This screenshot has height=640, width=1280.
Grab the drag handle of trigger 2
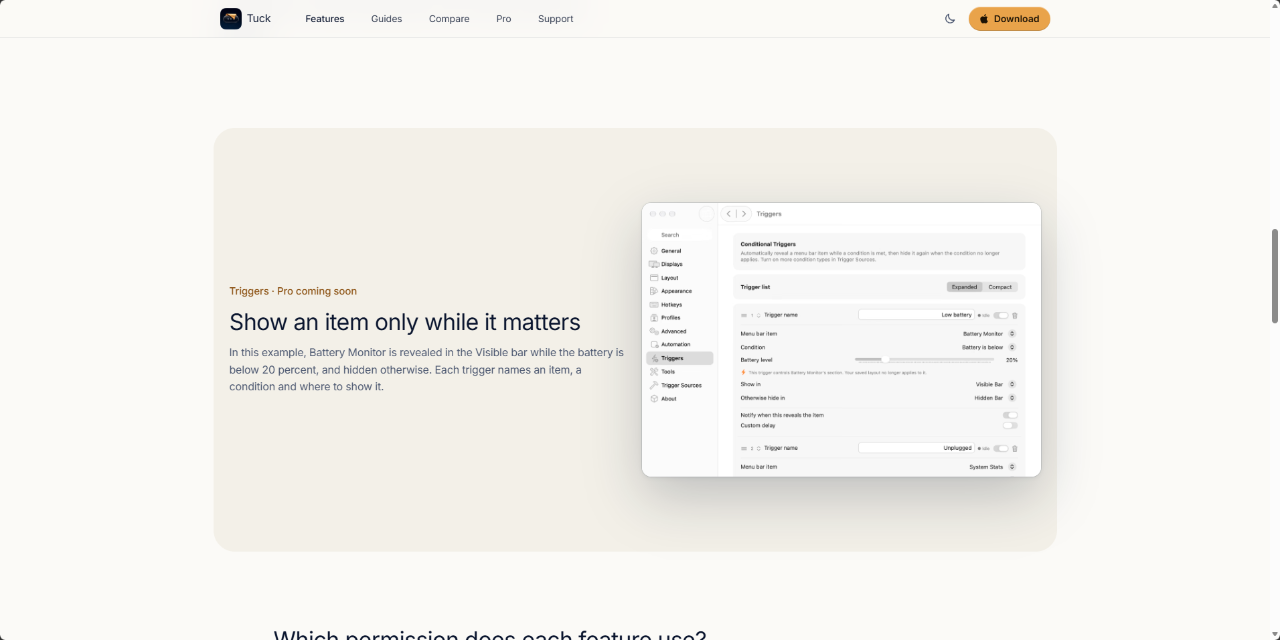[744, 448]
